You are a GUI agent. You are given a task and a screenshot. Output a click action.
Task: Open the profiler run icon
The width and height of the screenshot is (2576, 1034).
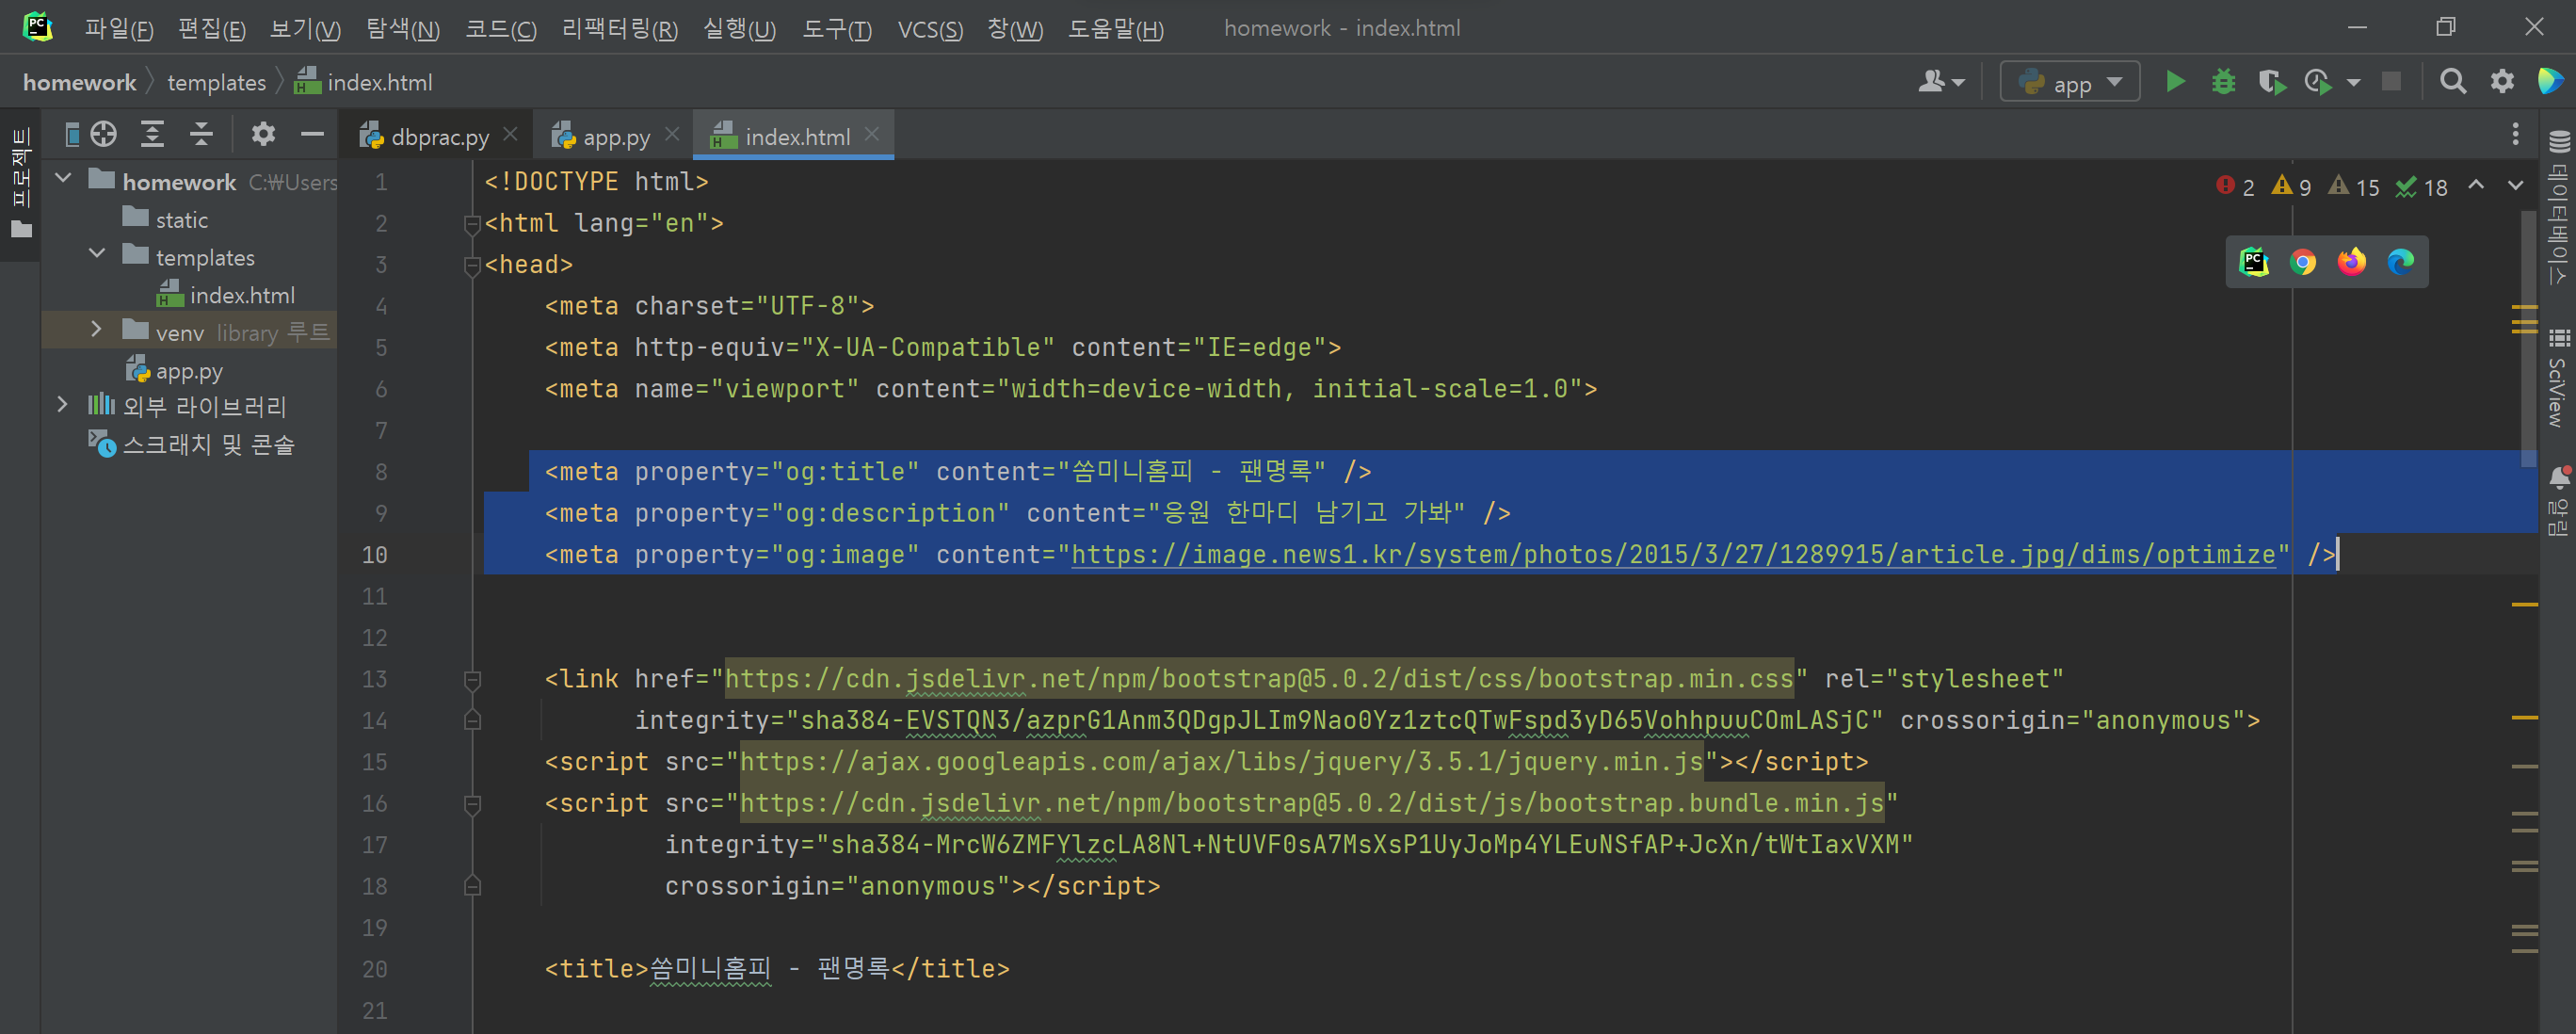[2319, 82]
